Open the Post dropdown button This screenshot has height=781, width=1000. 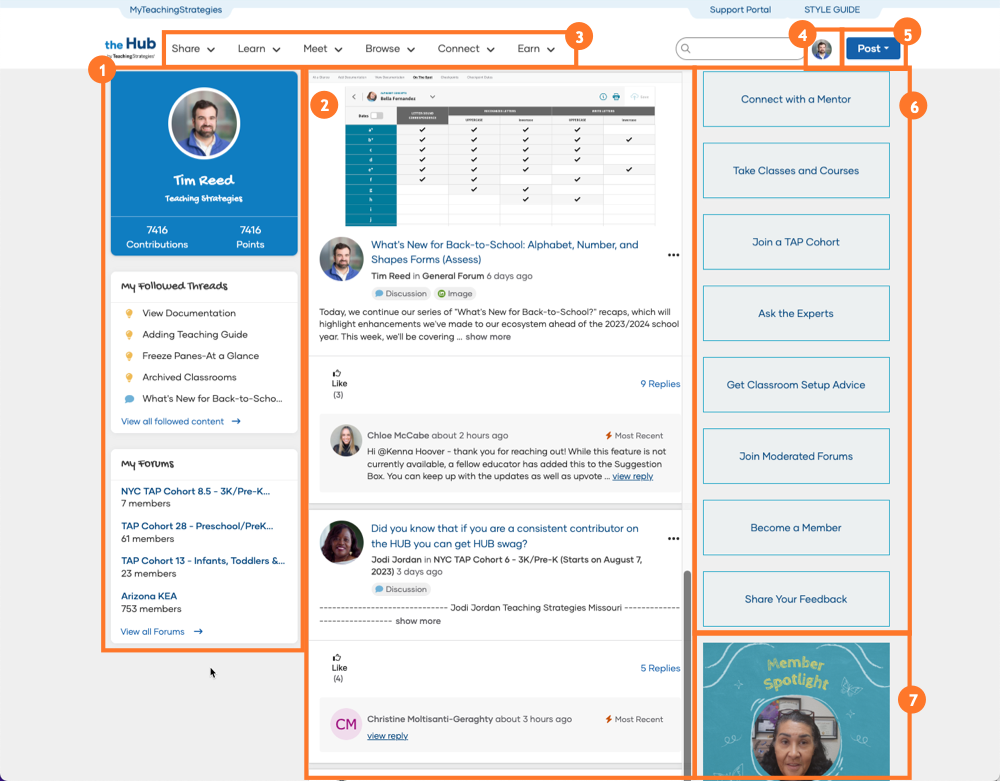(x=873, y=49)
